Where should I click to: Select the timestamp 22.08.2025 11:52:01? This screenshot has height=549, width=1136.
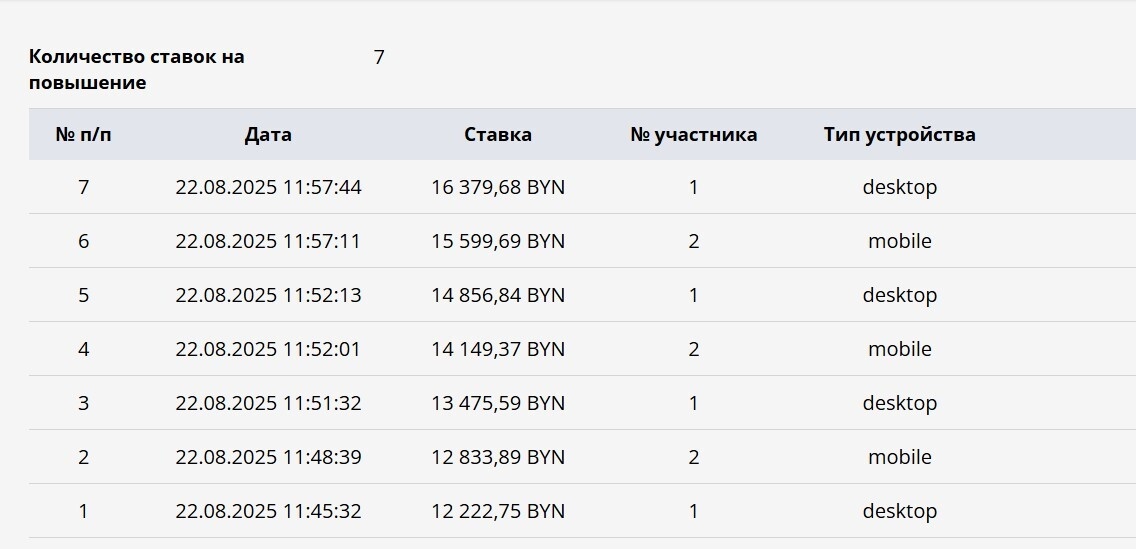(268, 349)
